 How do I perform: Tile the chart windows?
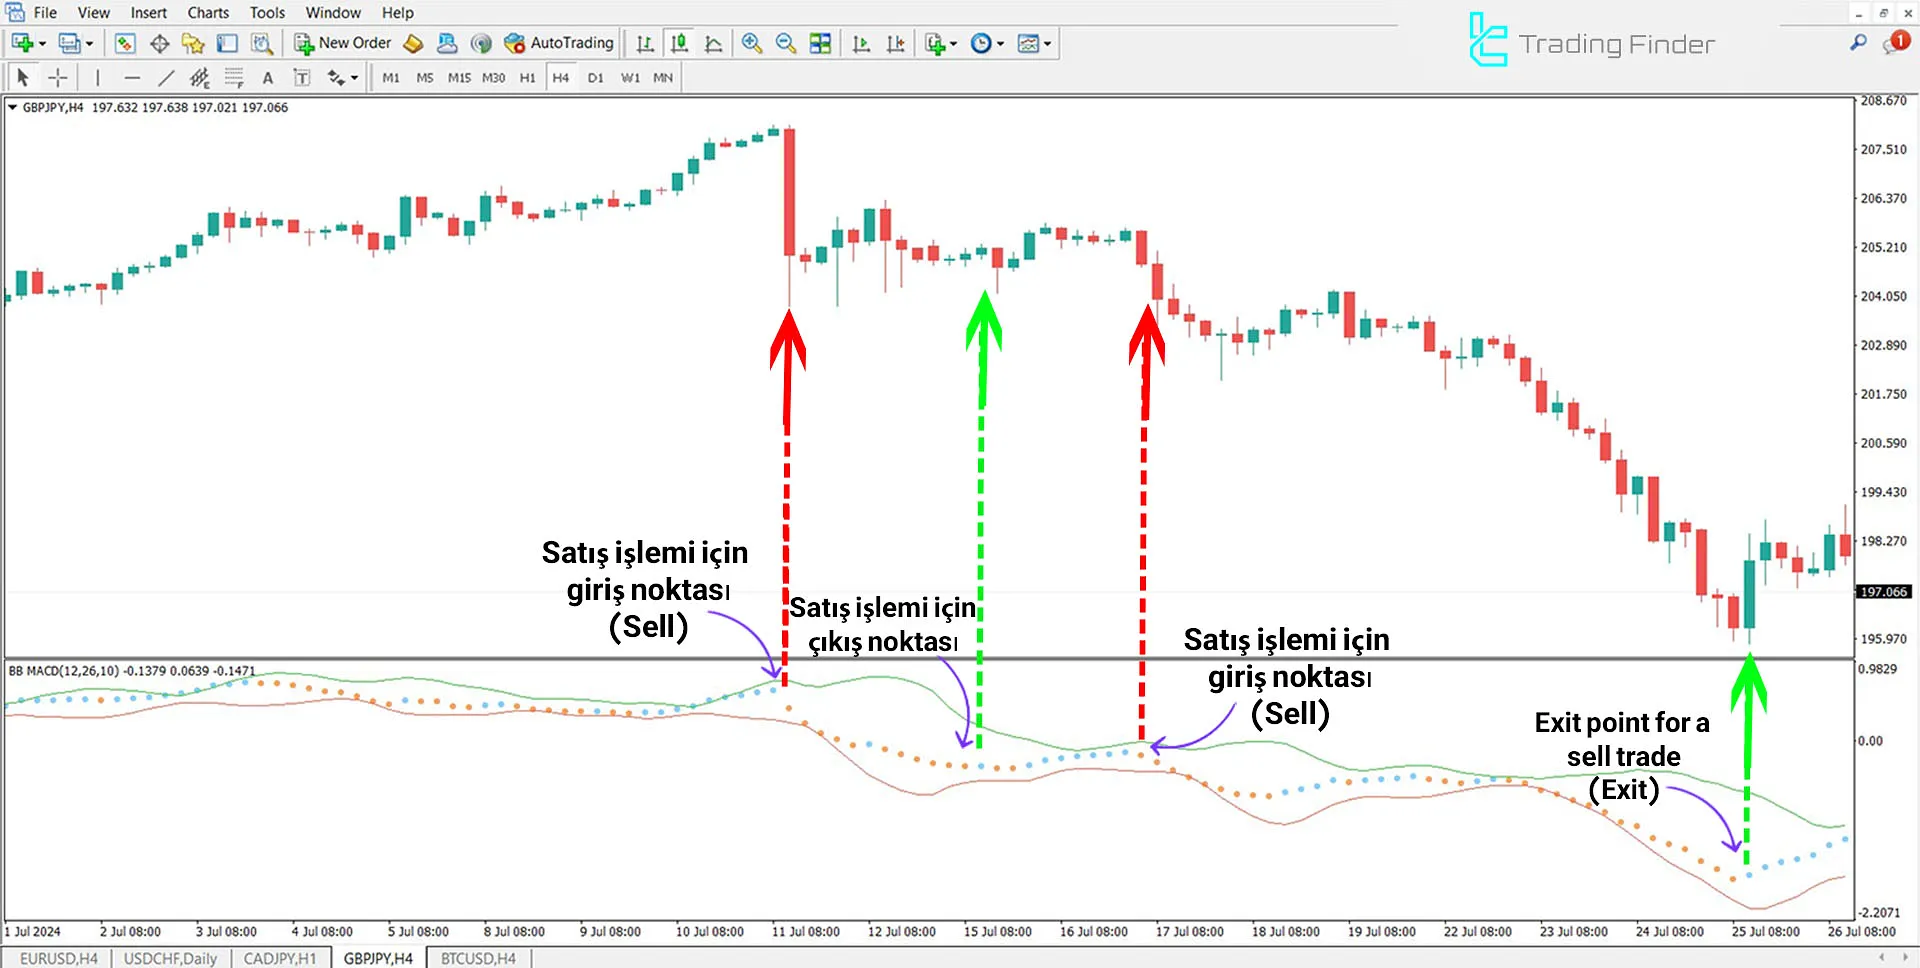pyautogui.click(x=820, y=43)
